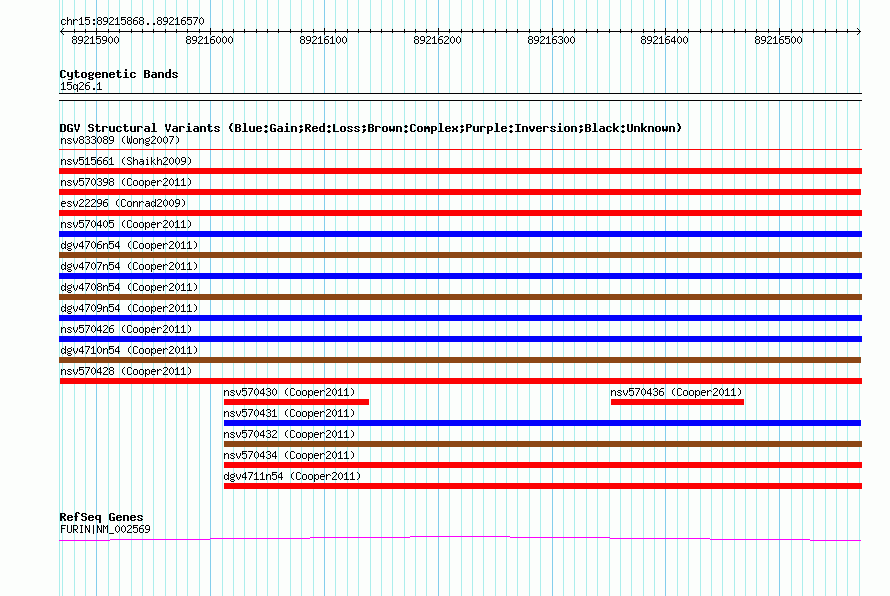Click the 89216300 ruler position

coord(551,40)
